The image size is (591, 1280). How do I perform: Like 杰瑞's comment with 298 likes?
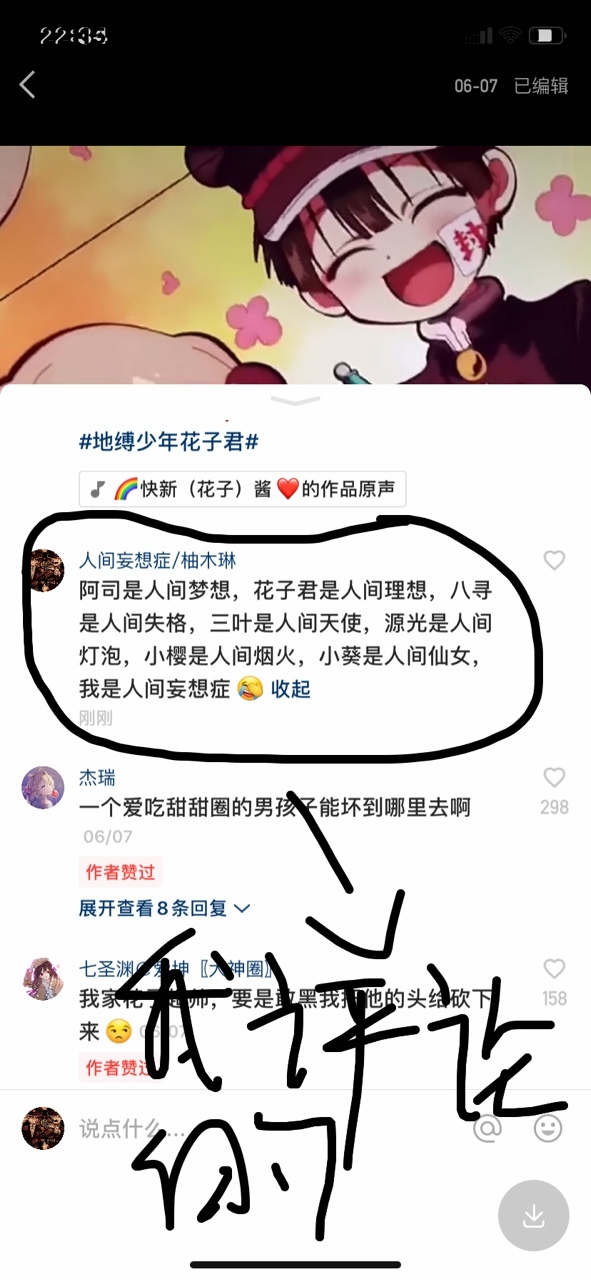[x=554, y=777]
